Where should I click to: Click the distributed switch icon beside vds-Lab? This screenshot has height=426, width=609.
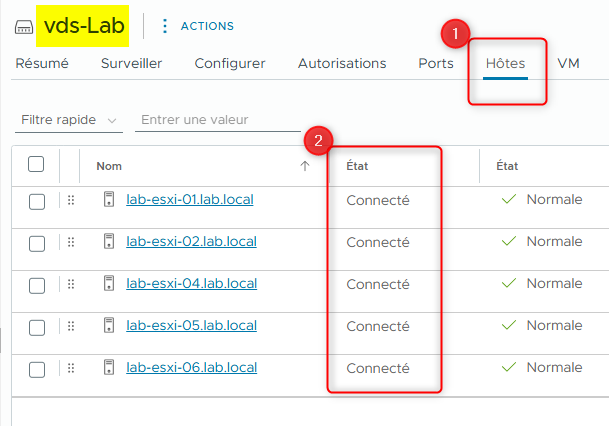pos(24,27)
